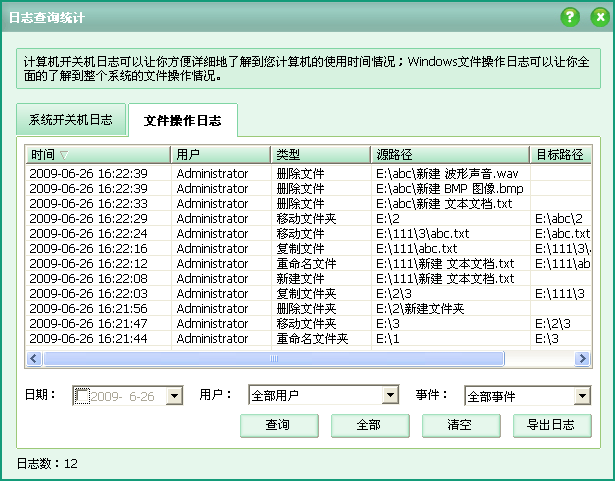Click the horizontal scrollbar left arrow

(x=34, y=358)
